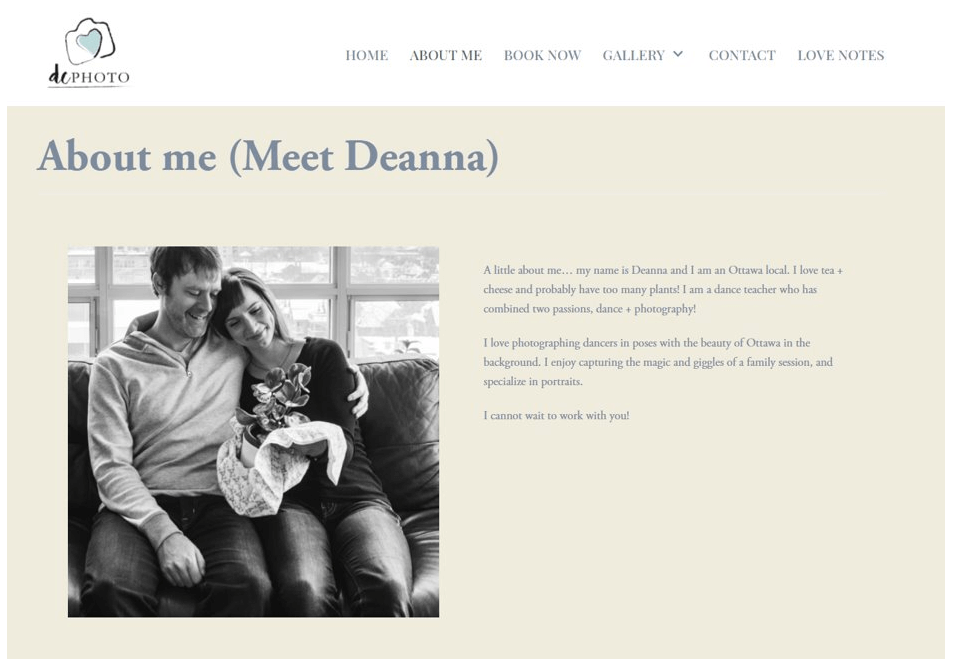Select the ABOUT ME menu item

point(446,56)
